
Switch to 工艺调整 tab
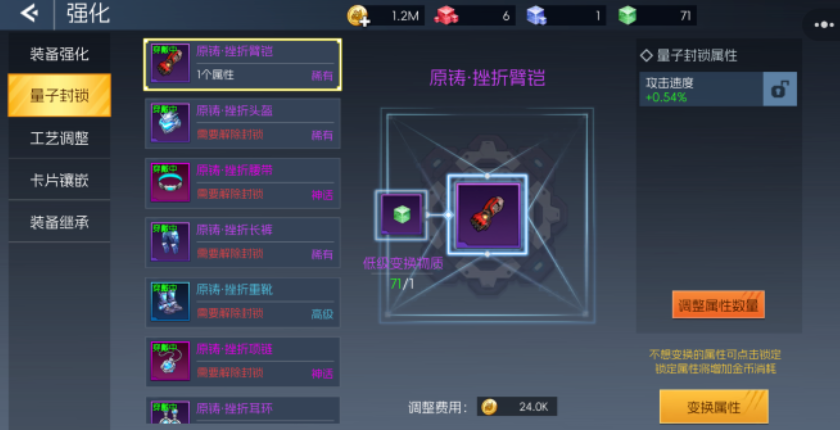click(59, 138)
